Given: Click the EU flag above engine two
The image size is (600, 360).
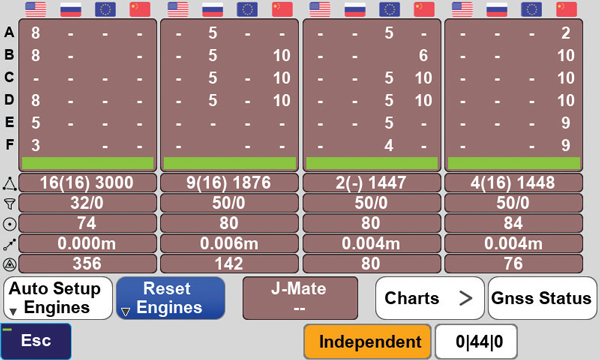Looking at the screenshot, I should (x=247, y=10).
